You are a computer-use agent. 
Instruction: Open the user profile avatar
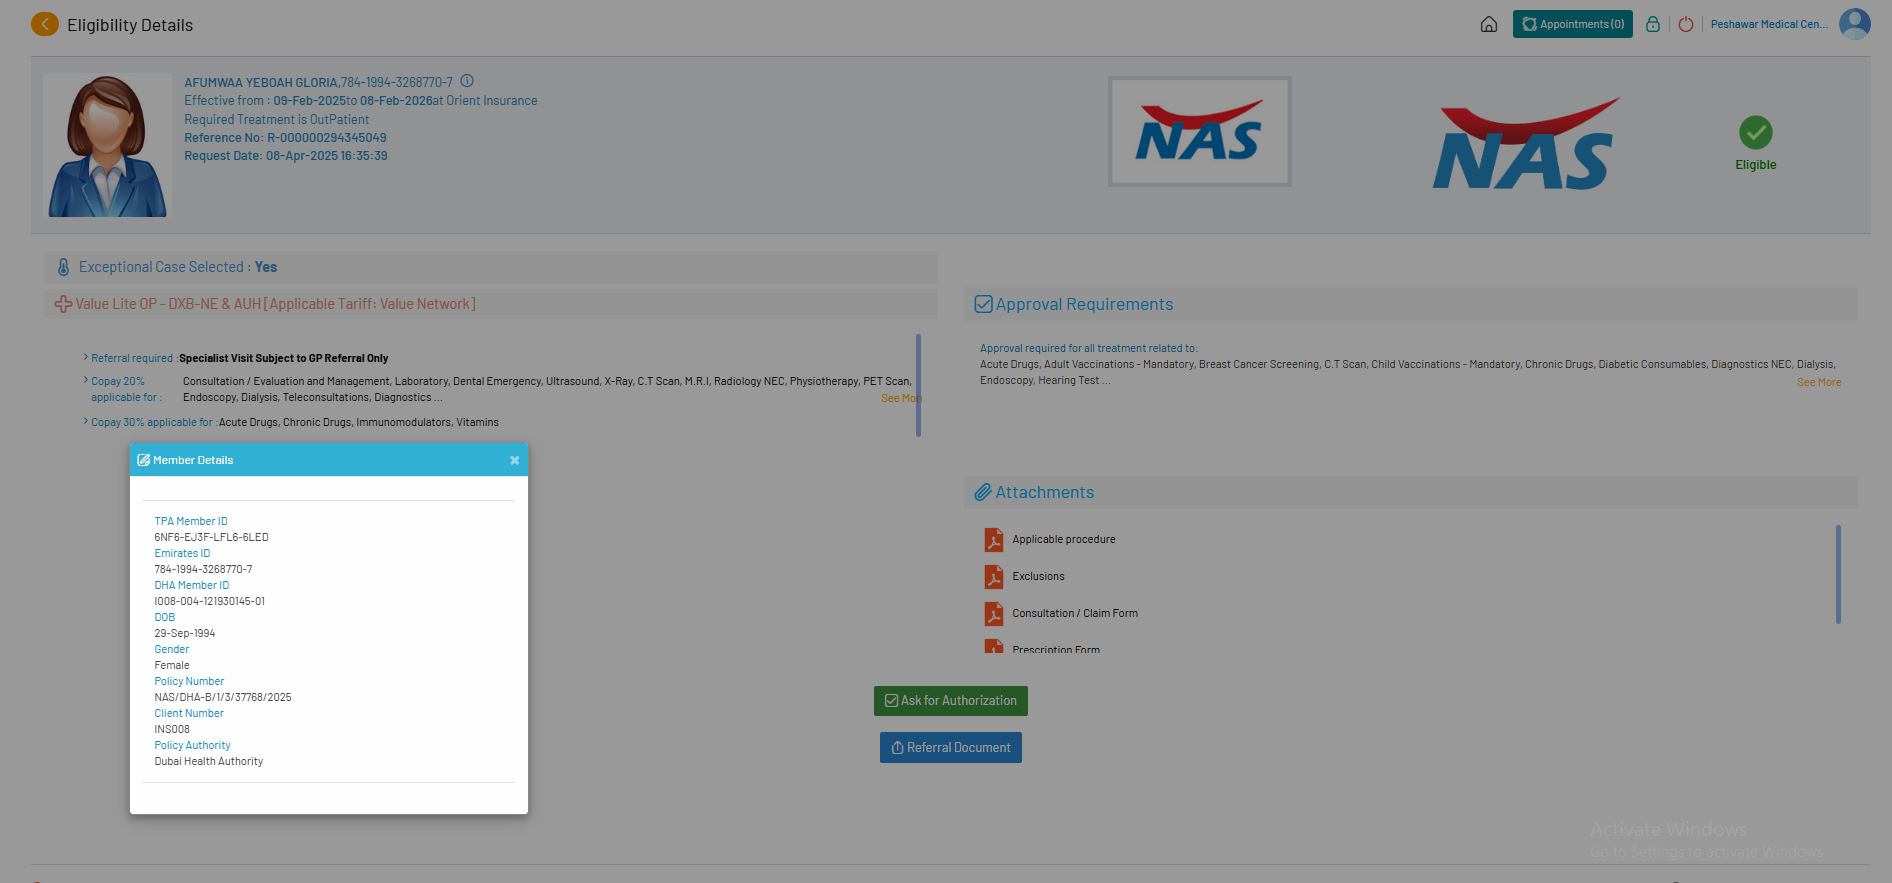coord(1855,24)
